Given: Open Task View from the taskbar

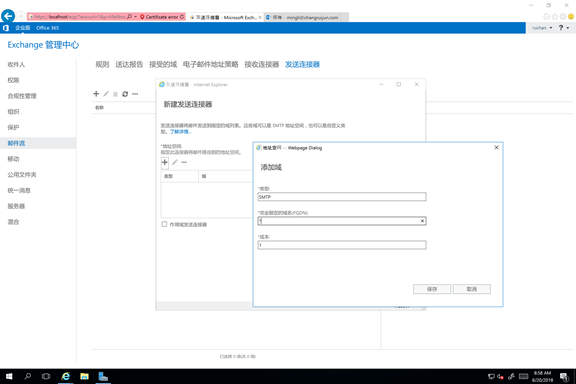Looking at the screenshot, I should tap(46, 376).
